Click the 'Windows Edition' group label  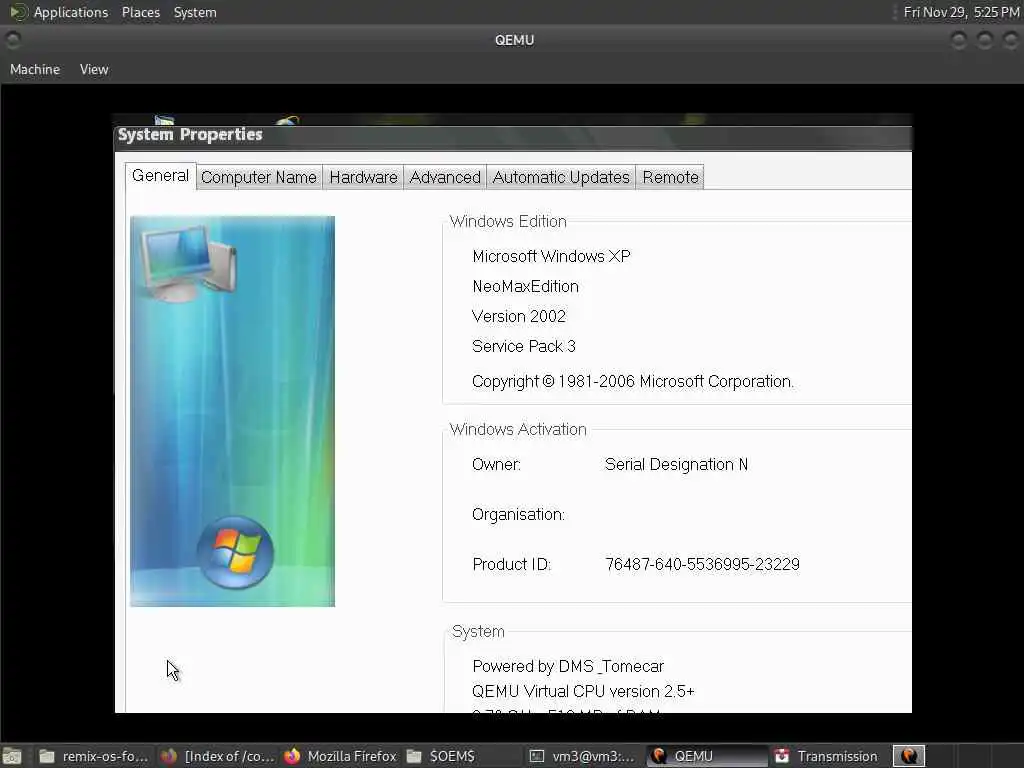(508, 221)
